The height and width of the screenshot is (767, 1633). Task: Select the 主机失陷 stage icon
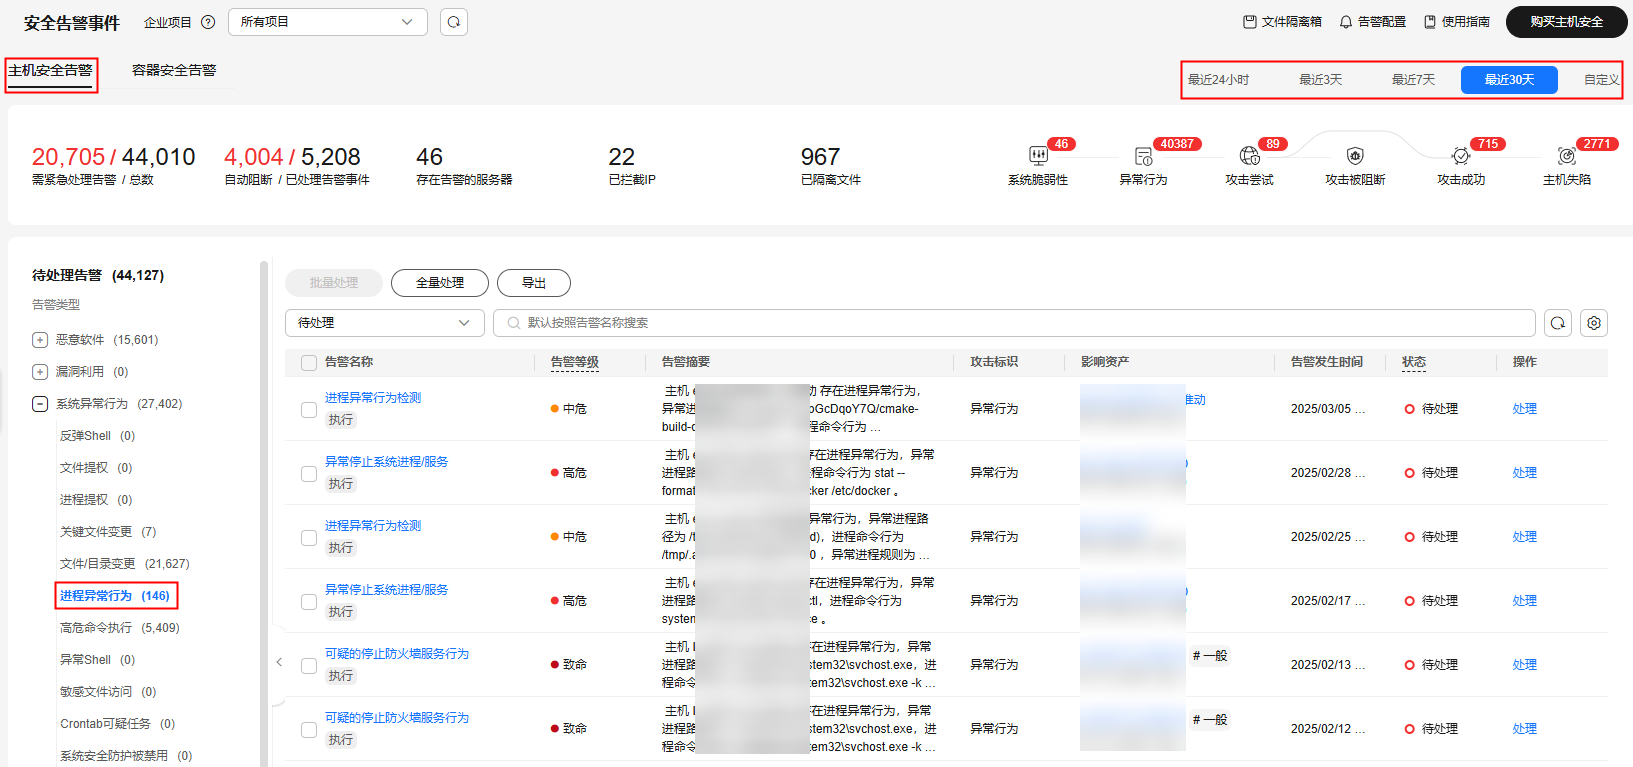[1567, 155]
